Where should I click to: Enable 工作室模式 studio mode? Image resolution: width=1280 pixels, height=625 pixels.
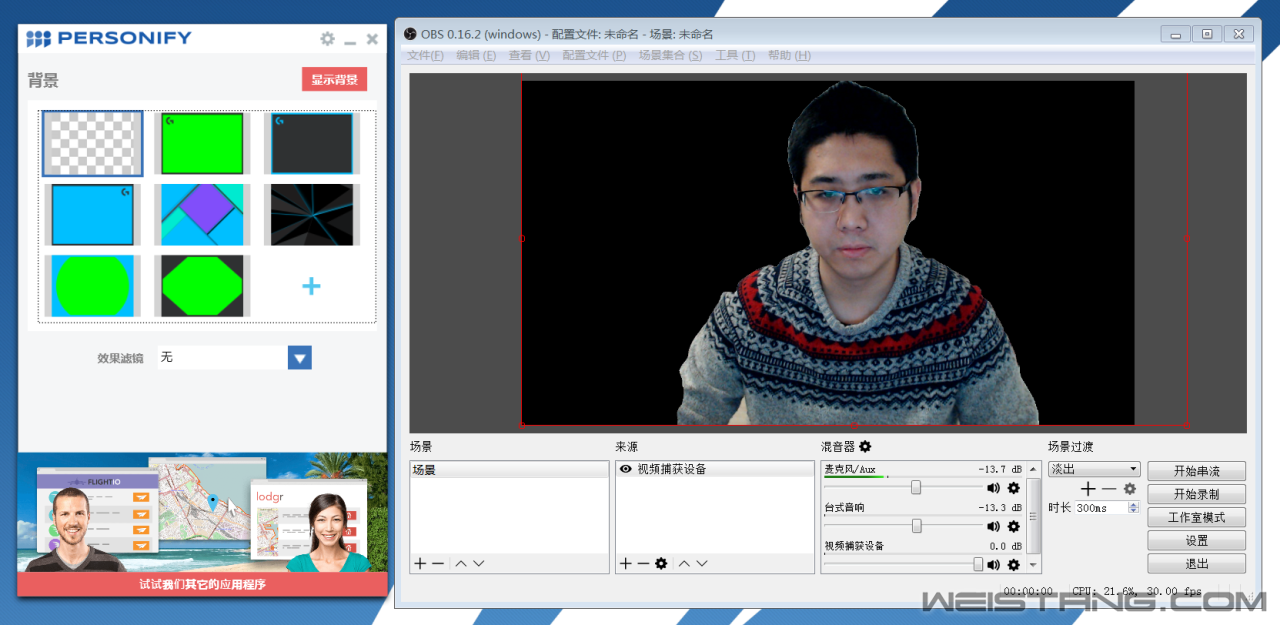click(1196, 517)
